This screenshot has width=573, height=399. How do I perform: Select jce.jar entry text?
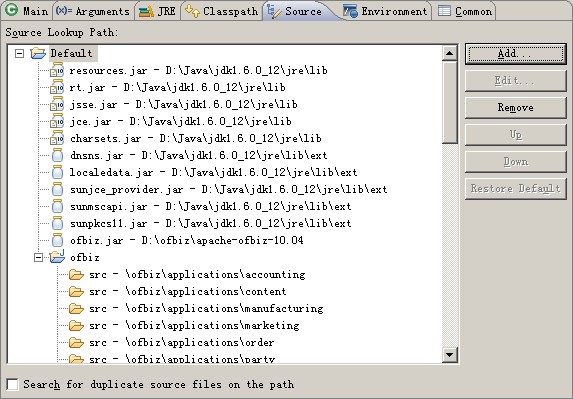coord(181,121)
